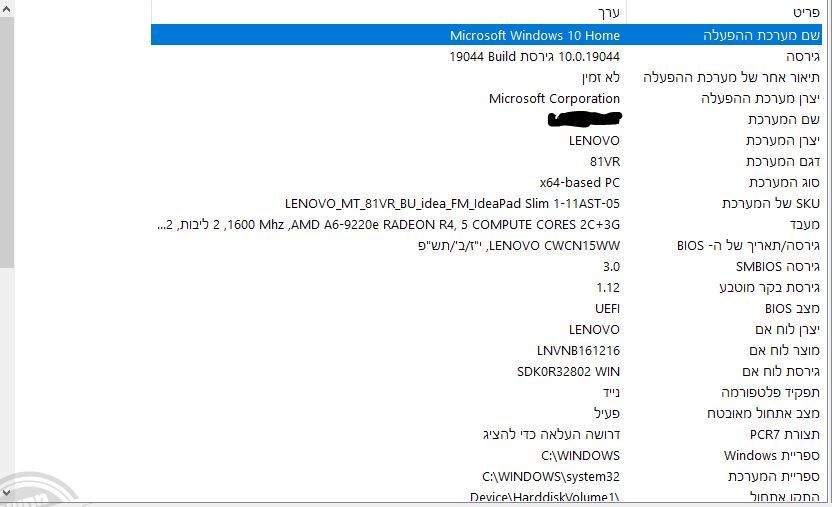Select the מצב BIOS row label
Image resolution: width=832 pixels, height=507 pixels.
coord(792,309)
